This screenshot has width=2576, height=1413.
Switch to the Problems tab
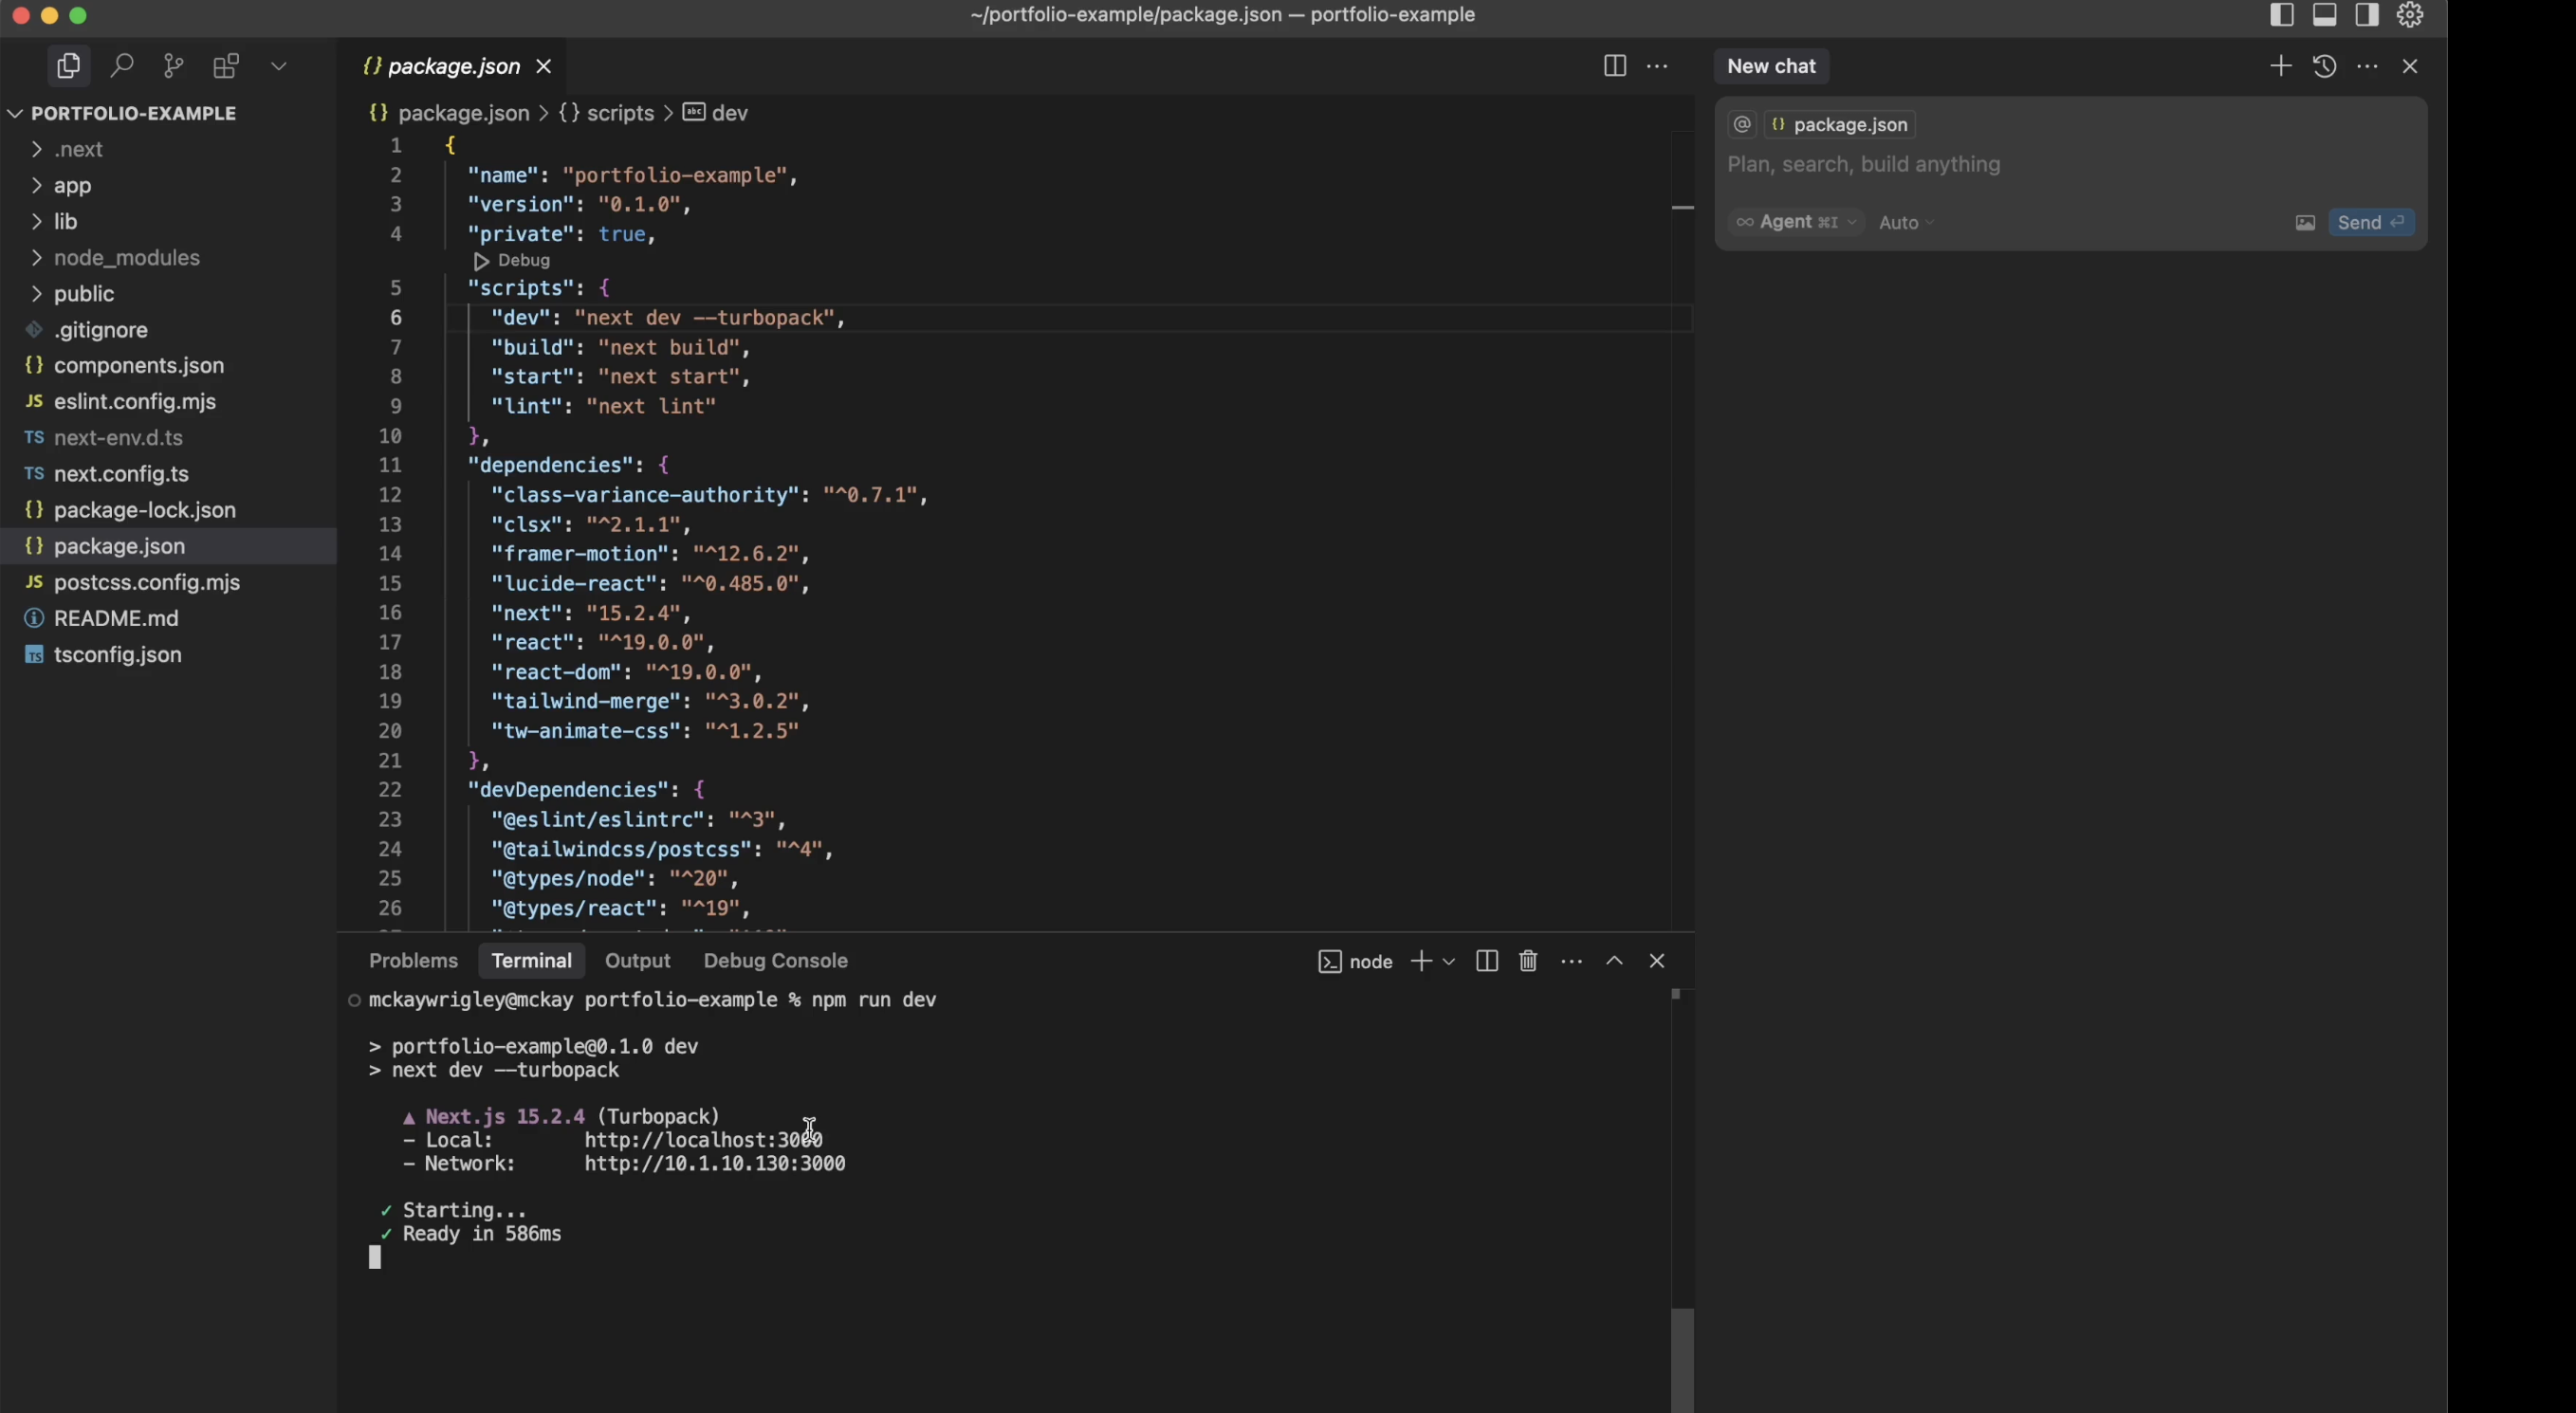pyautogui.click(x=413, y=960)
